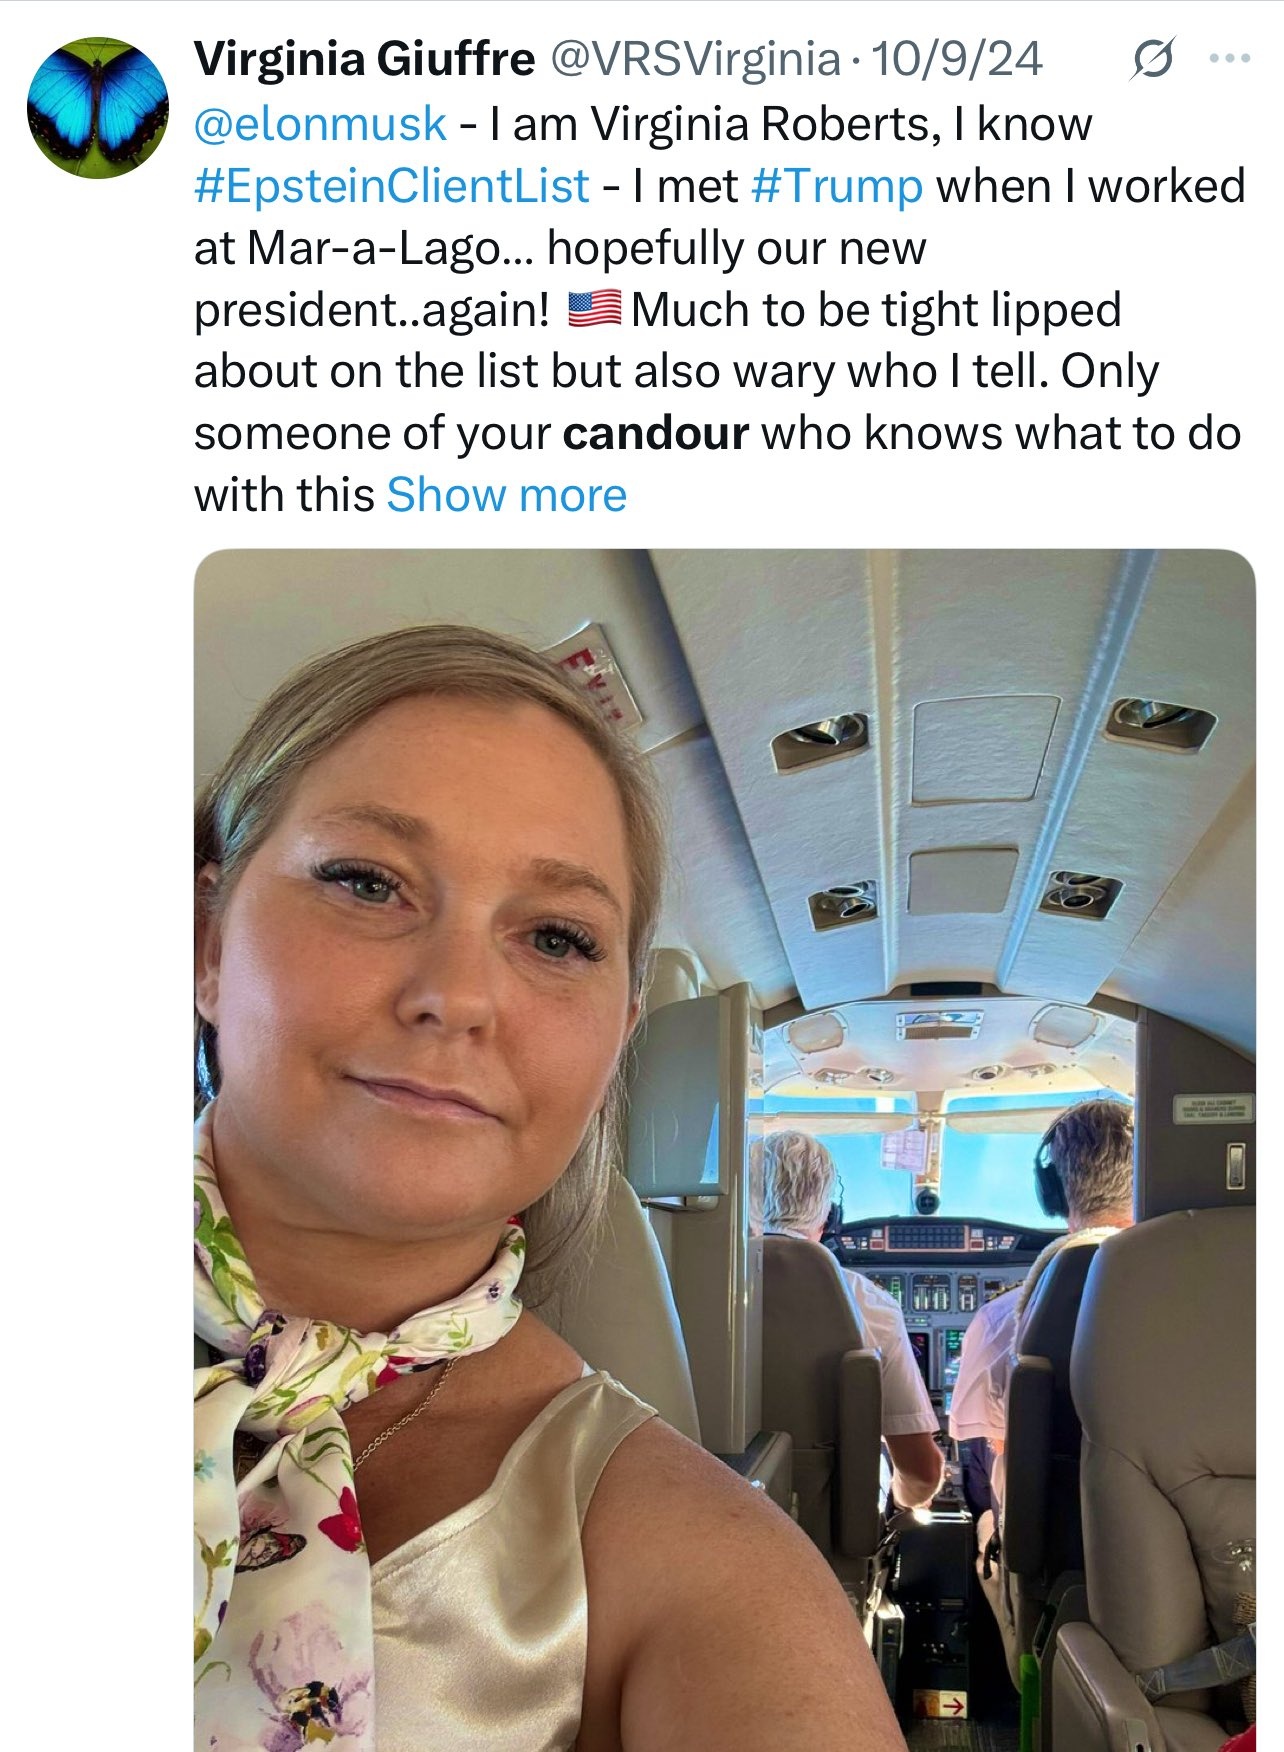Open the three-dot more options menu
This screenshot has height=1752, width=1284.
click(1229, 59)
